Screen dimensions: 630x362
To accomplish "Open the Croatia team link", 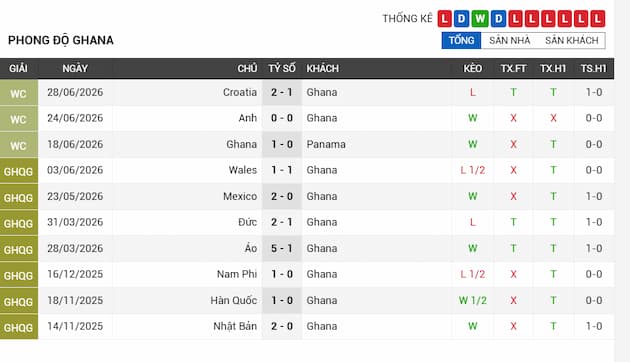I will (x=240, y=92).
